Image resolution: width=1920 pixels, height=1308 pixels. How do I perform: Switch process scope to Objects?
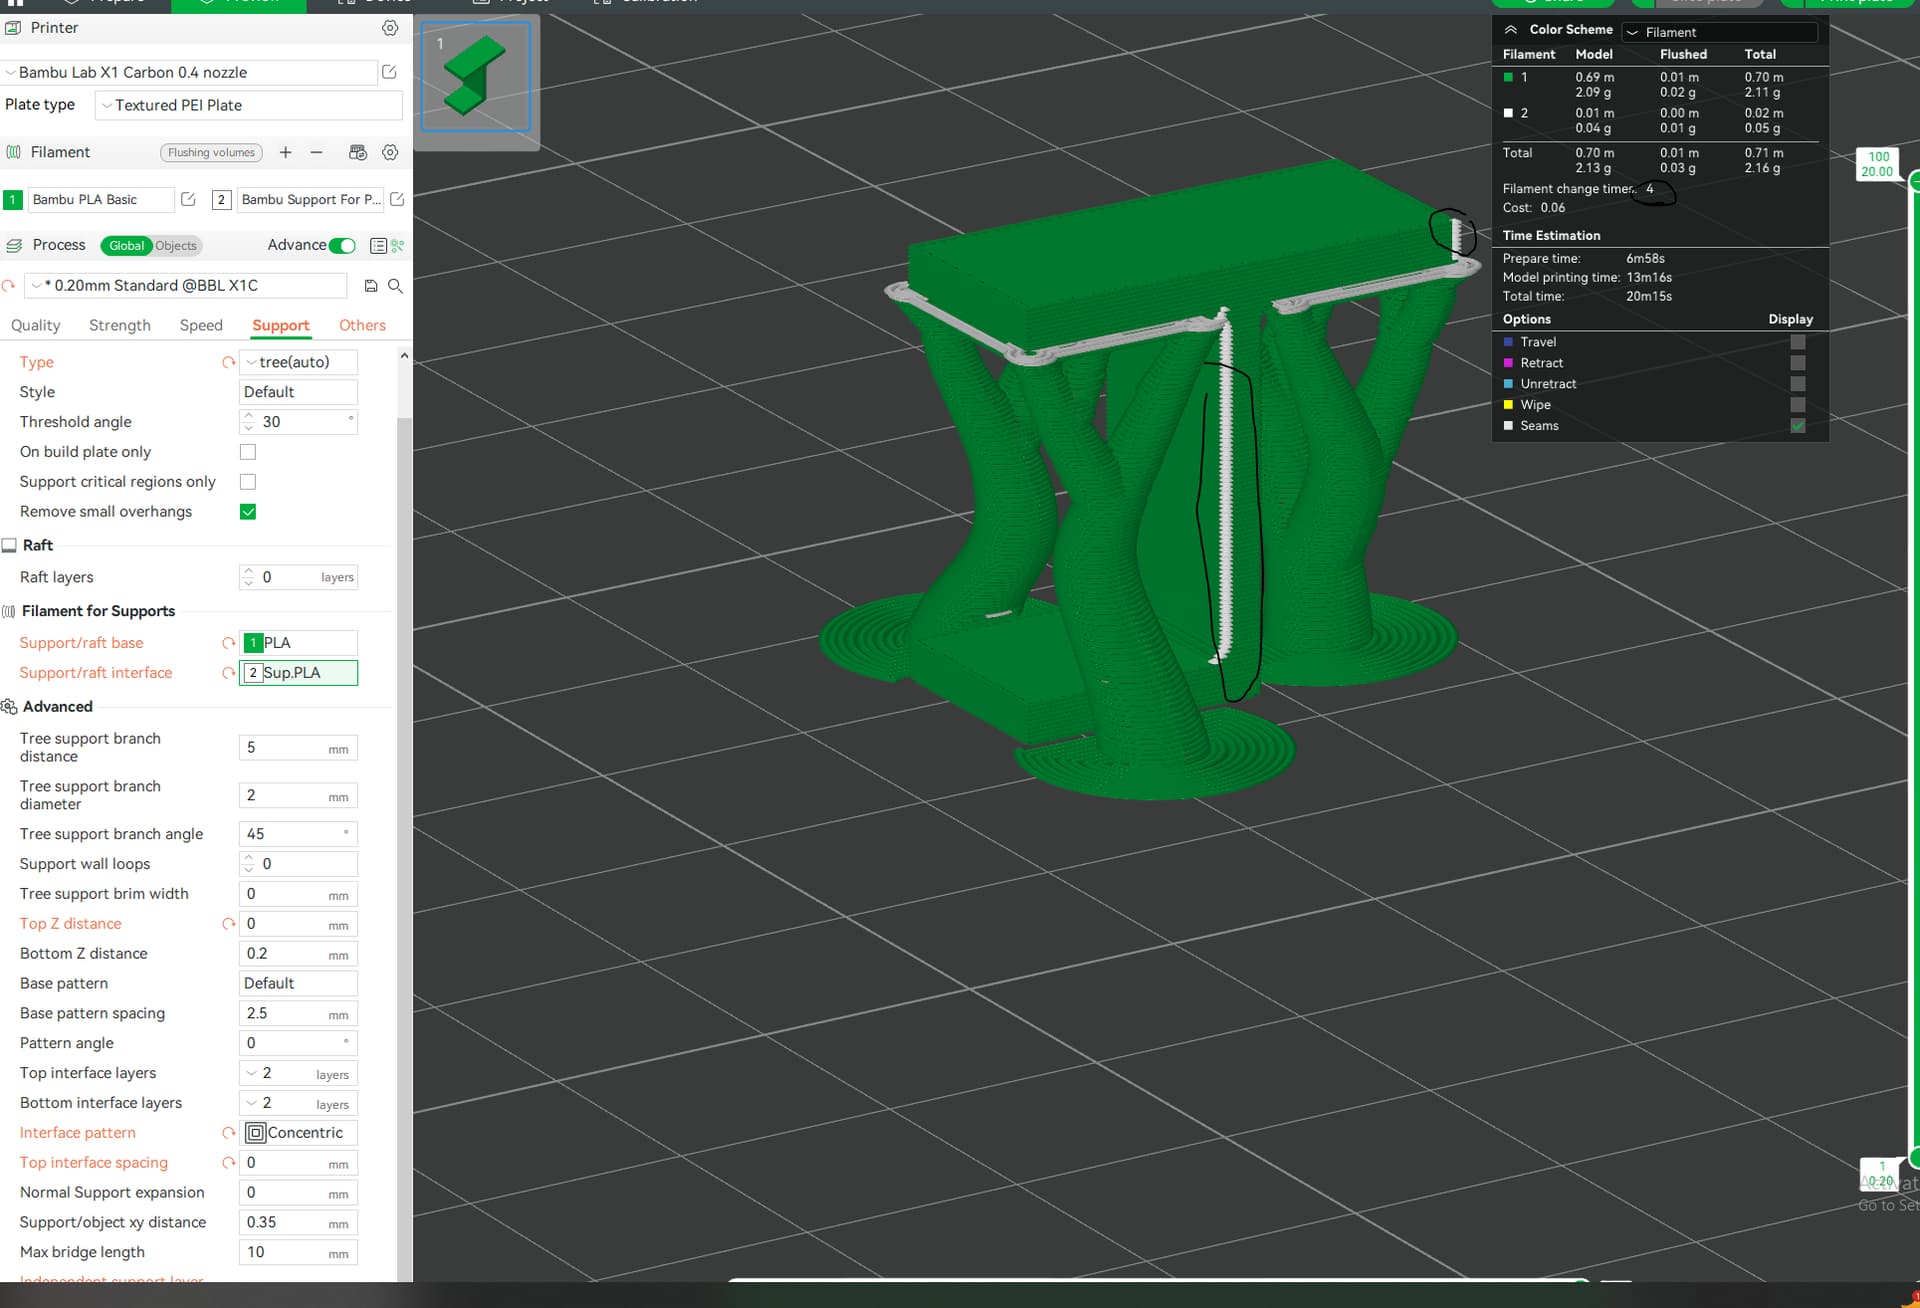click(176, 245)
